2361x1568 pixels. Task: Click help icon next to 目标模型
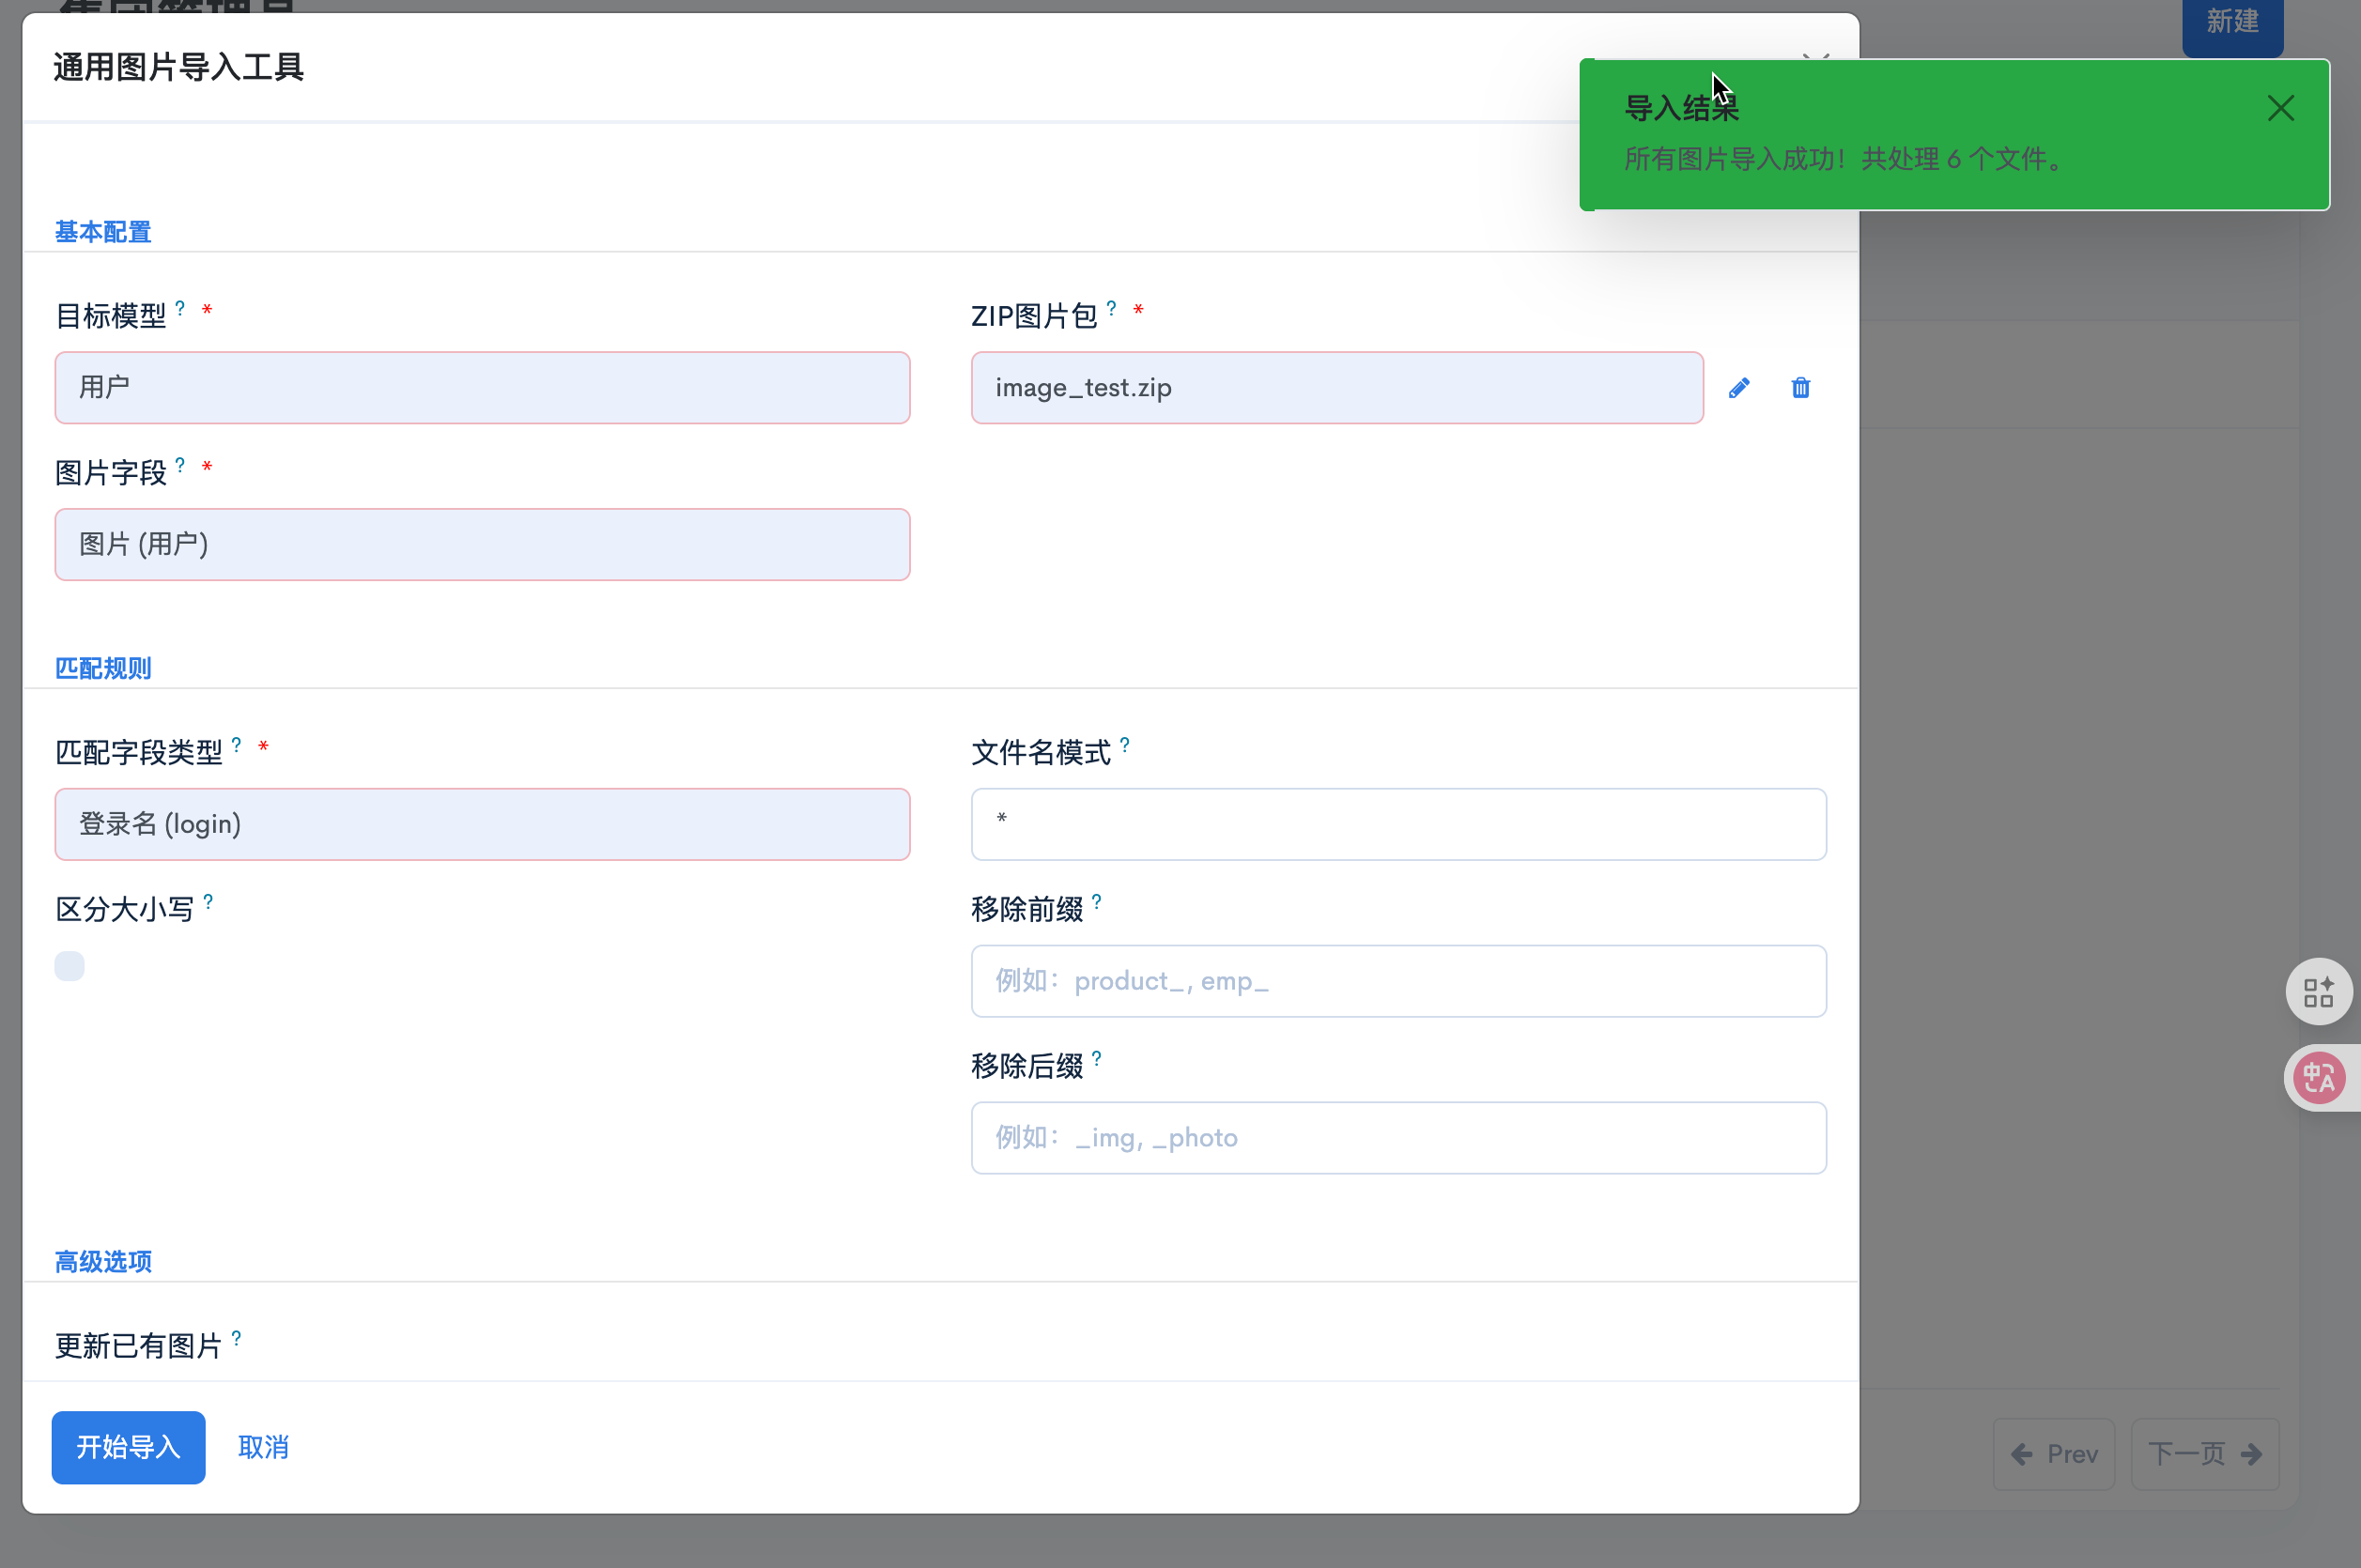(x=180, y=308)
